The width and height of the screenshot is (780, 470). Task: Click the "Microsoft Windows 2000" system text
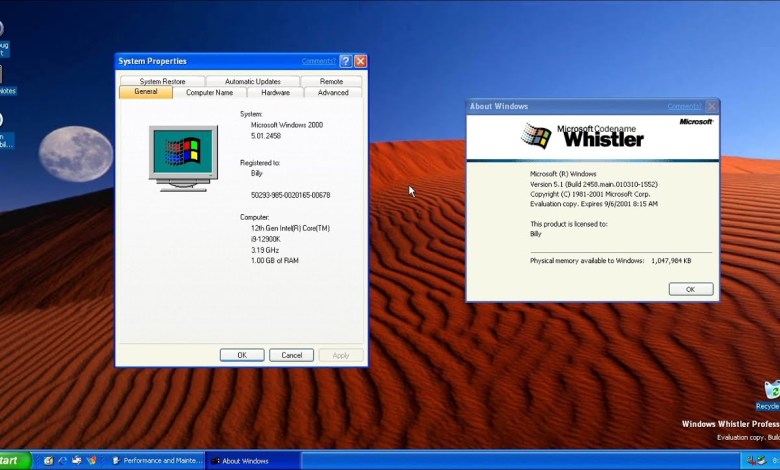point(287,125)
